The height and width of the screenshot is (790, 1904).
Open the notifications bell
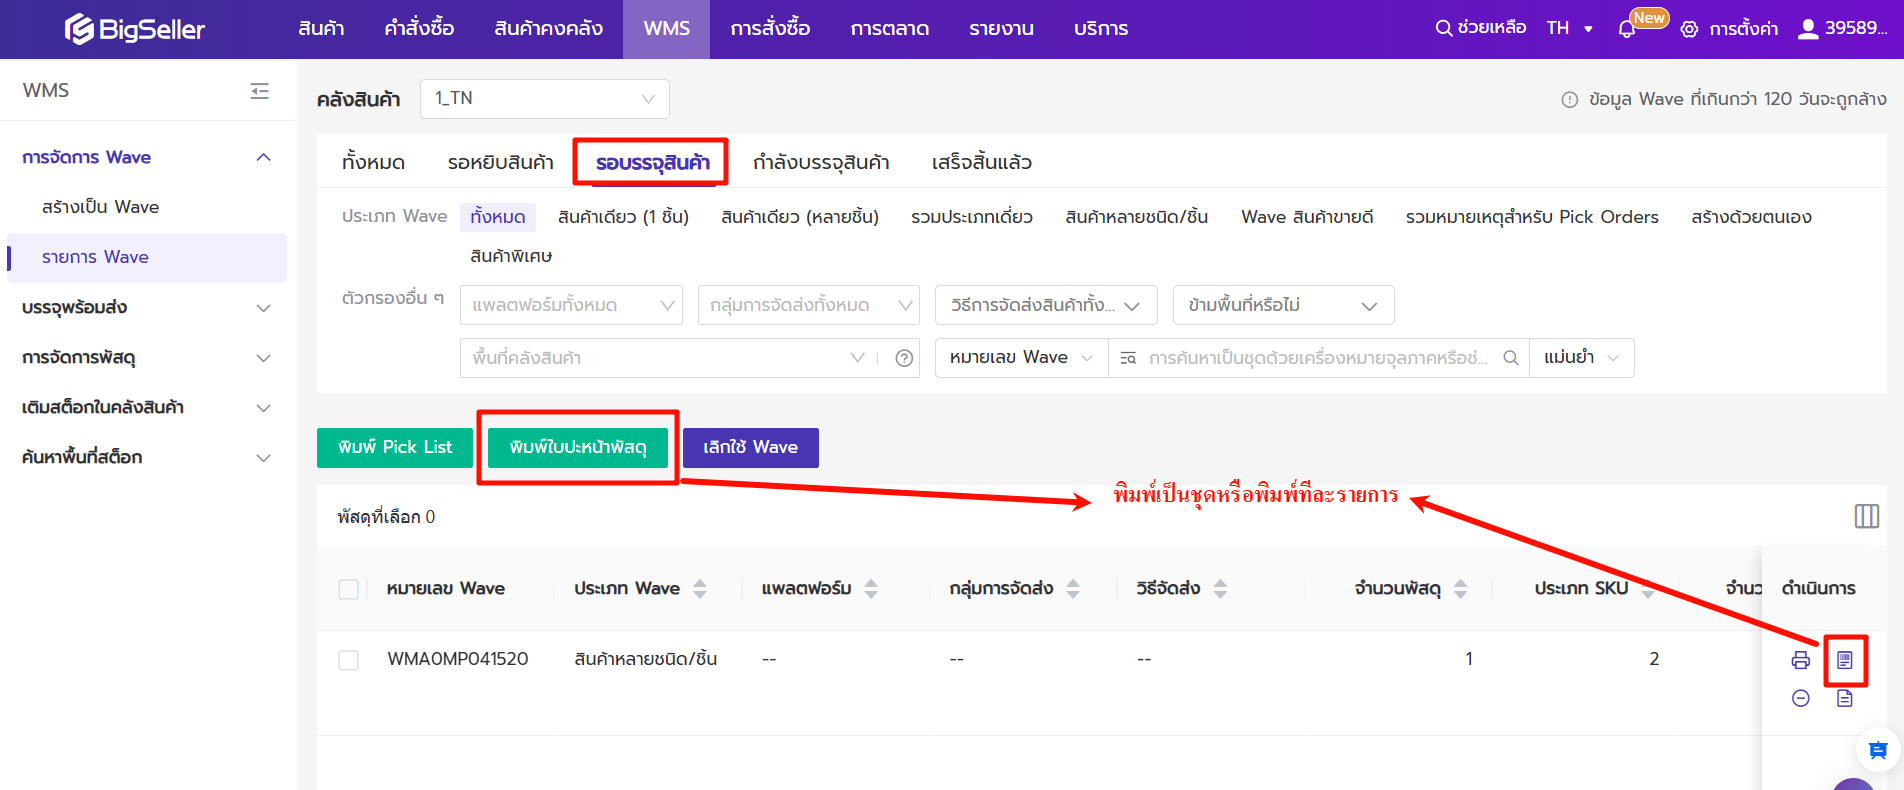click(1627, 29)
